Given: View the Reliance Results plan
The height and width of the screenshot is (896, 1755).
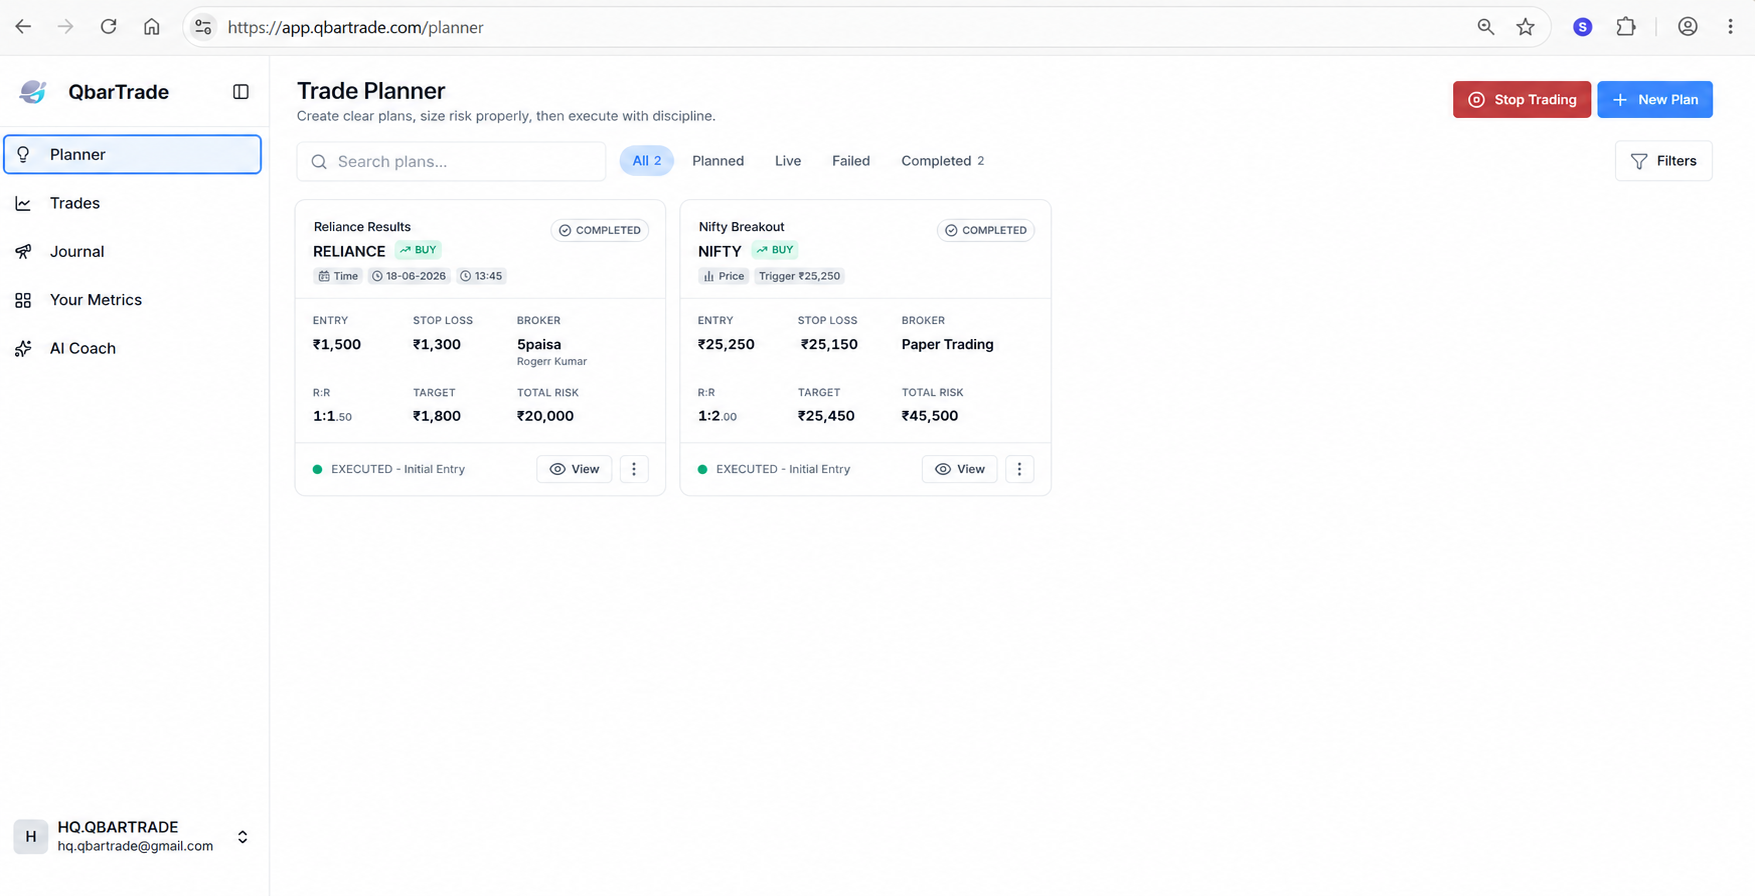Looking at the screenshot, I should point(574,469).
